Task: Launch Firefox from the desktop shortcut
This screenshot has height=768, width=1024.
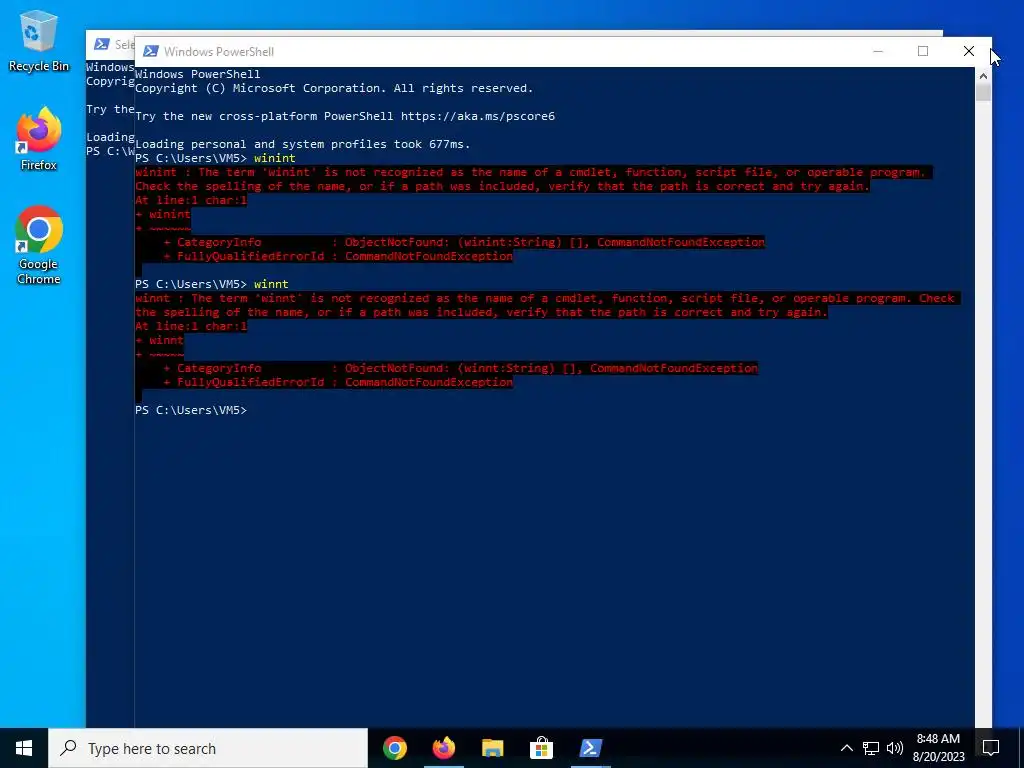Action: point(39,139)
